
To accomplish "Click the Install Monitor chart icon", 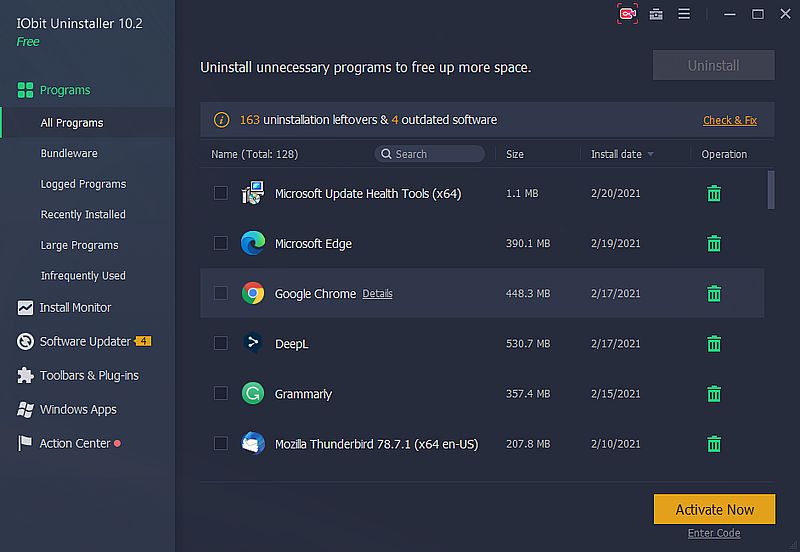I will click(x=25, y=308).
